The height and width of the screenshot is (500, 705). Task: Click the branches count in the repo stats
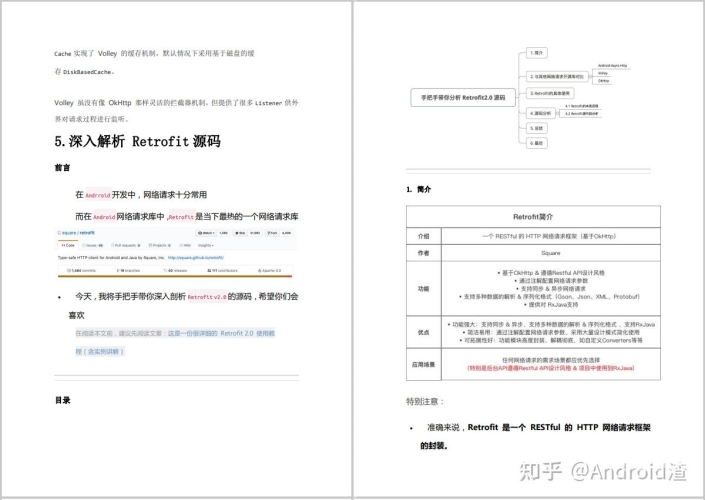pos(128,271)
